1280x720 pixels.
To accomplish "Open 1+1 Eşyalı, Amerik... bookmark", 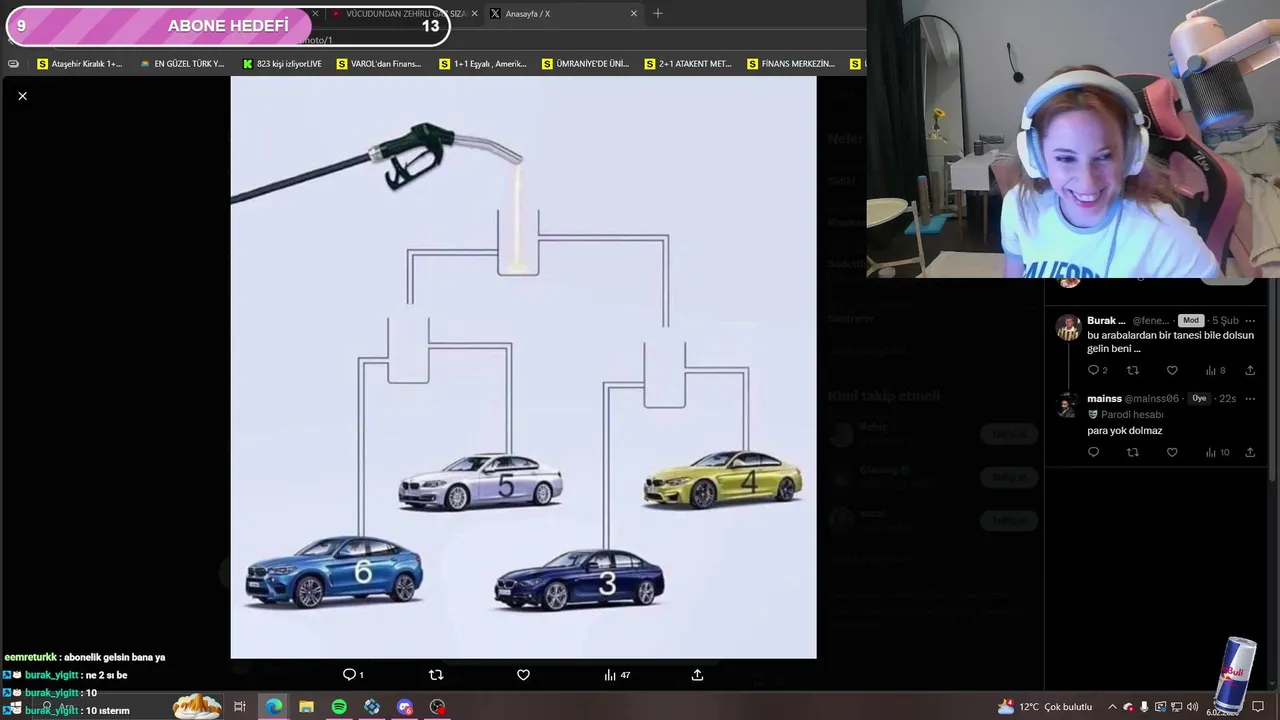I will click(483, 64).
